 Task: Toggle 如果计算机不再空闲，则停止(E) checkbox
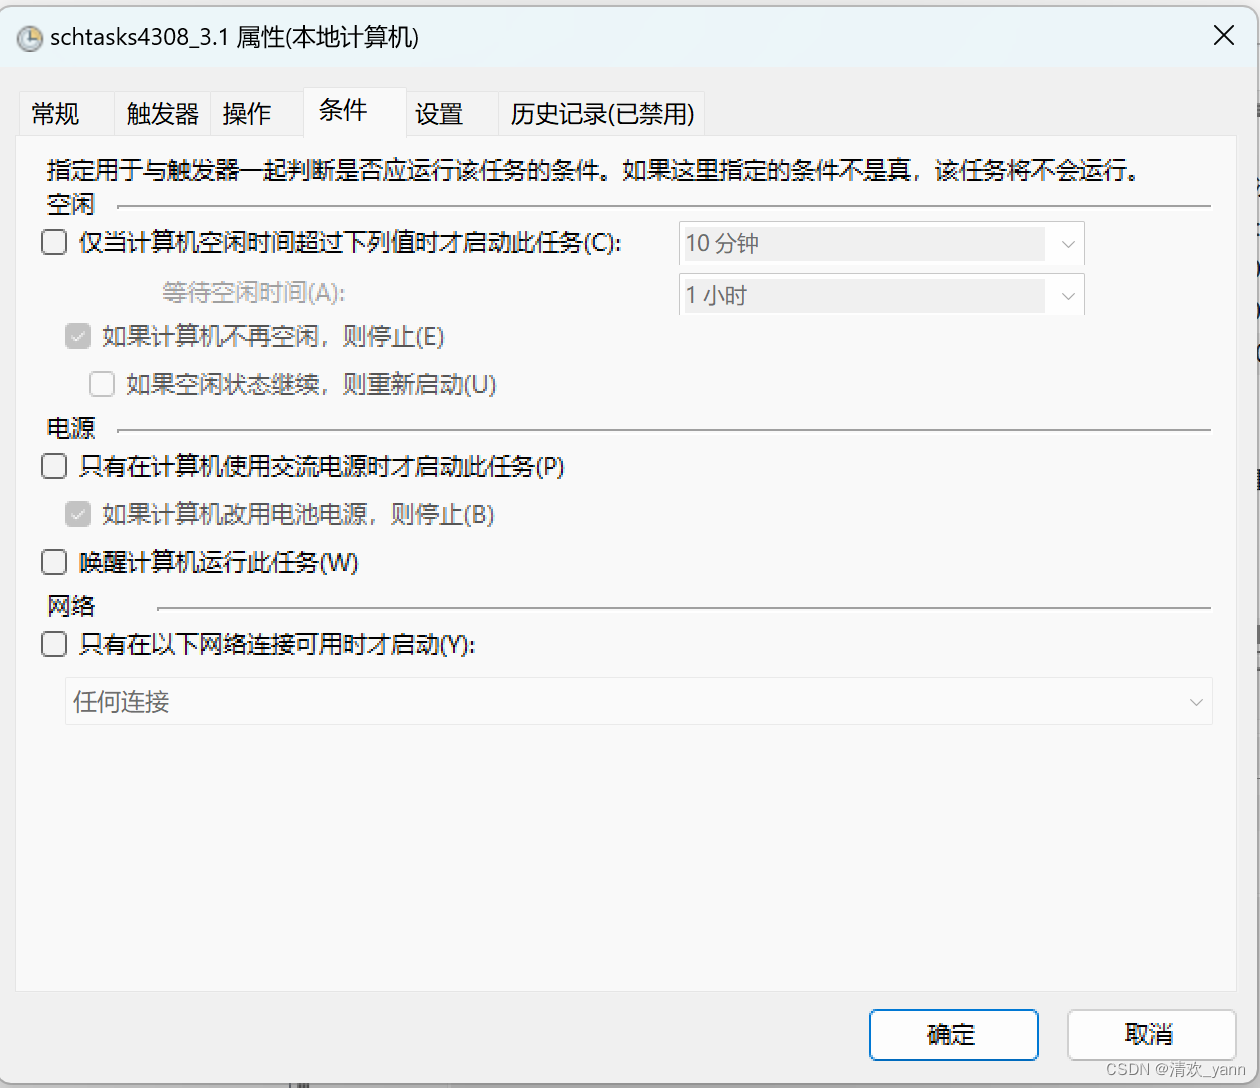(78, 336)
